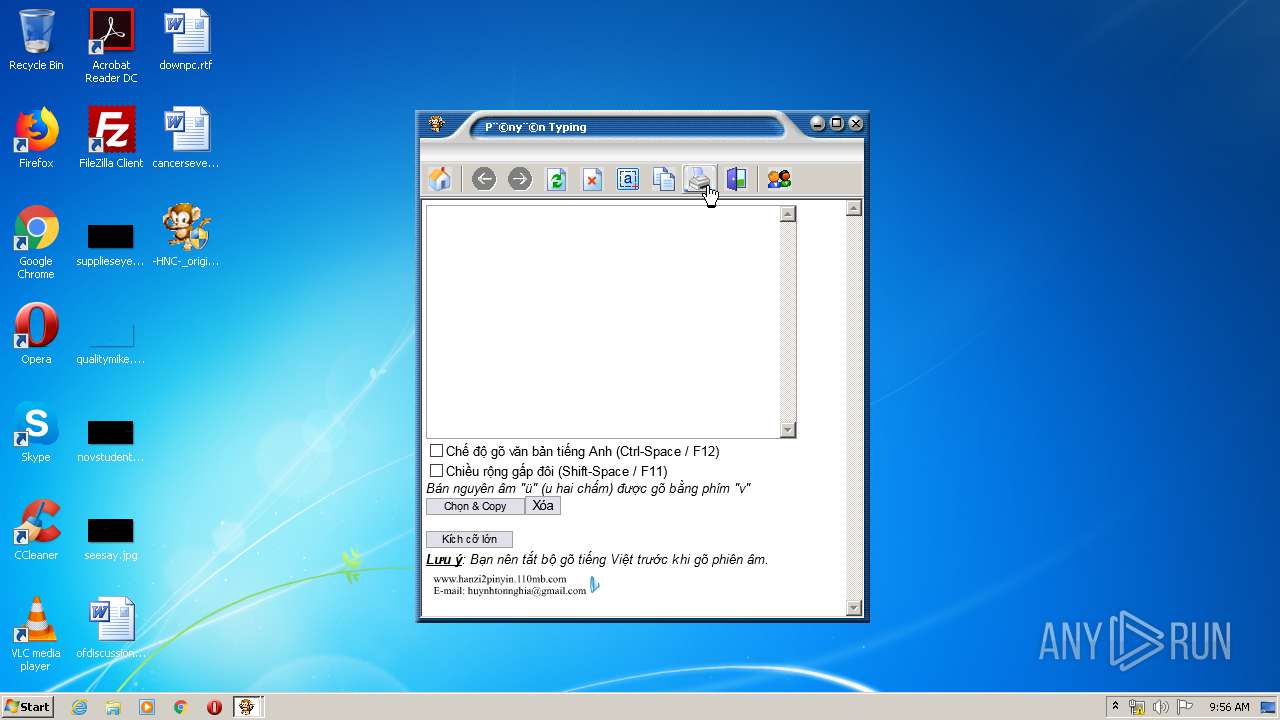Open VLC media player shortcut

[36, 634]
